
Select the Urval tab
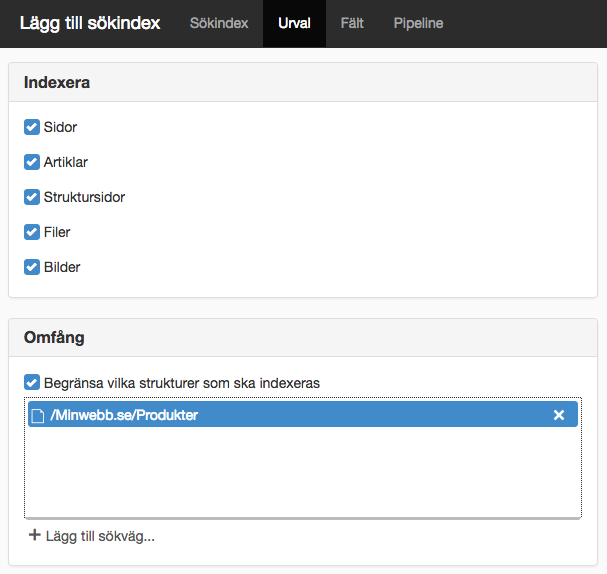[x=294, y=23]
